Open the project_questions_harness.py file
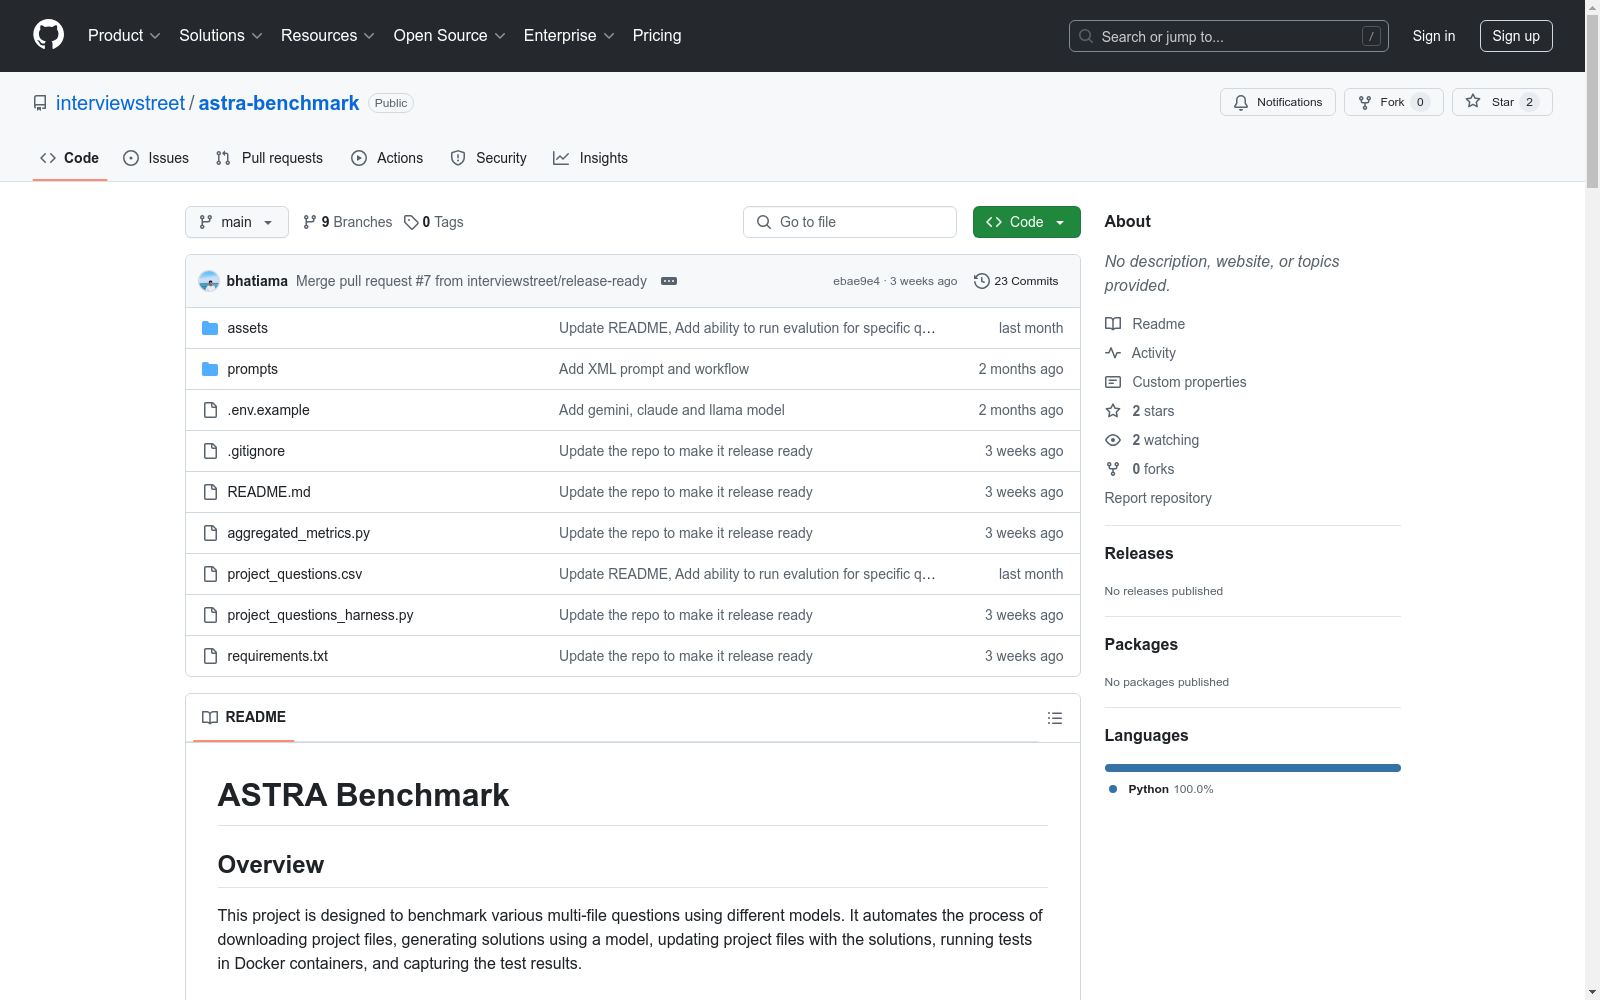Screen dimensions: 1600x1000 [320, 615]
